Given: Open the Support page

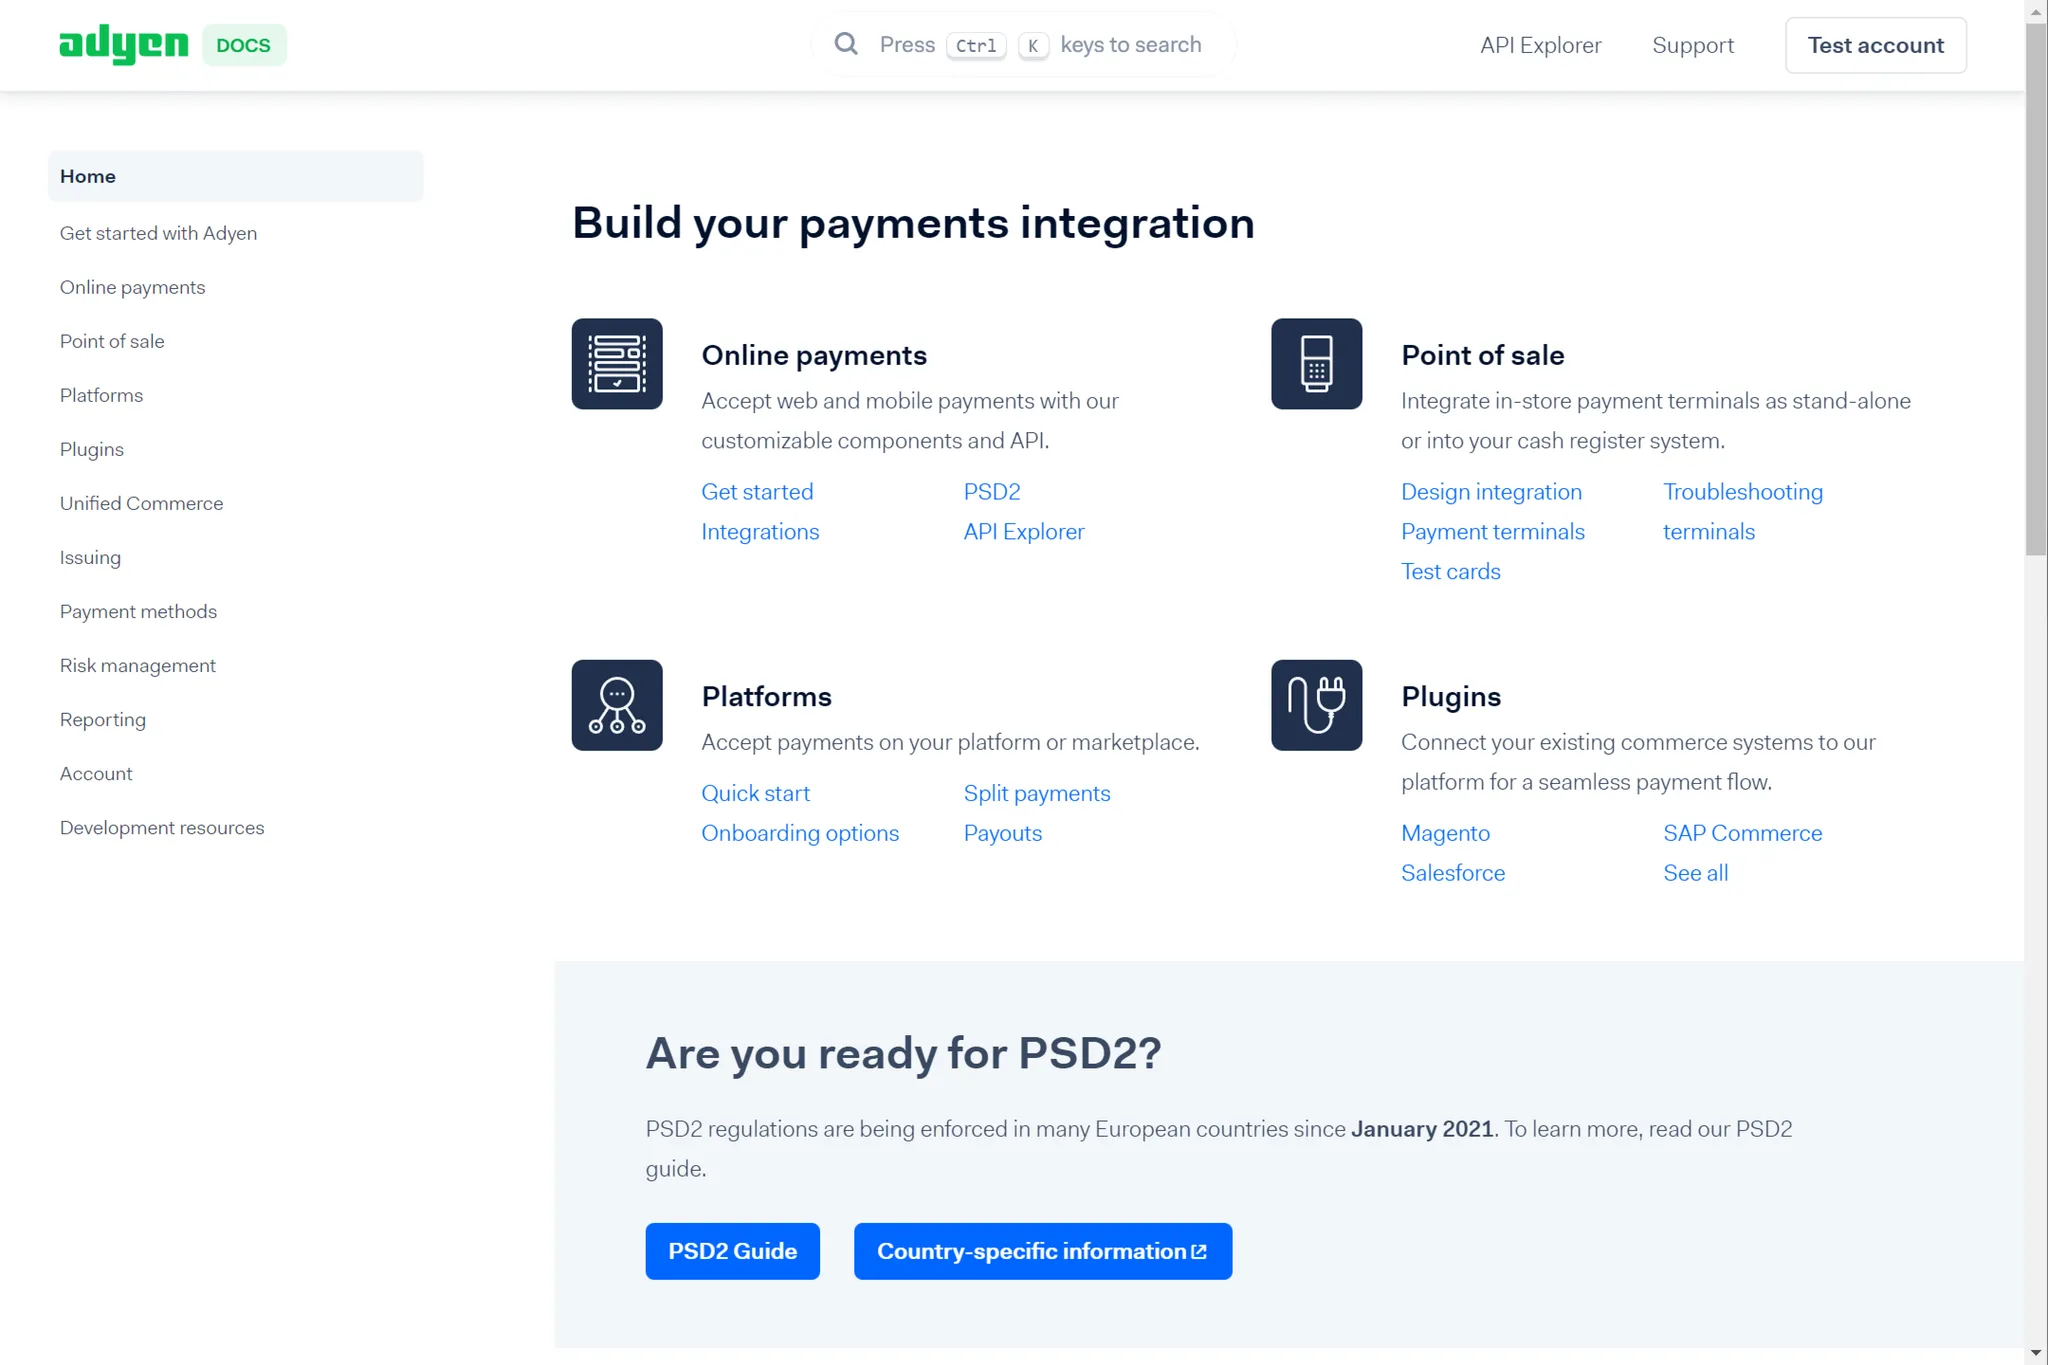Looking at the screenshot, I should 1692,45.
